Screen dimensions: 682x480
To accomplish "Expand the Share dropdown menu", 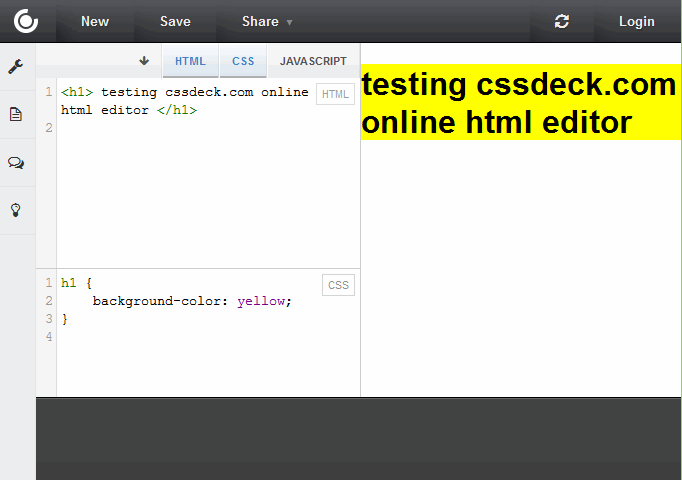I will [x=267, y=21].
